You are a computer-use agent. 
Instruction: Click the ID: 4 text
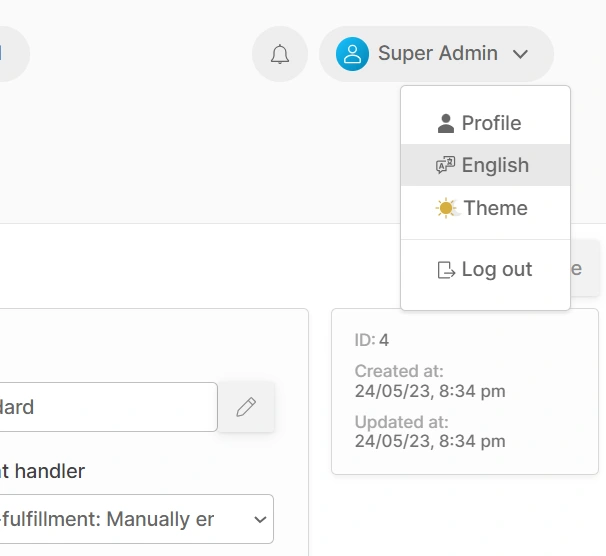coord(372,340)
